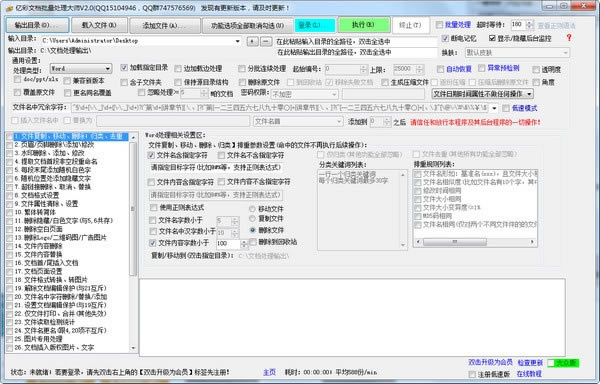Open the input directory path dropdown
The width and height of the screenshot is (600, 384).
click(x=238, y=41)
